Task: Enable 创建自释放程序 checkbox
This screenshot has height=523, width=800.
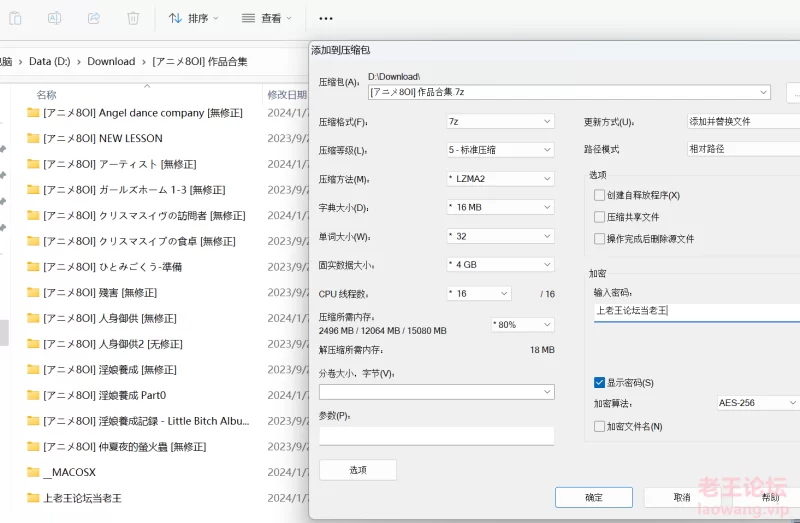Action: pyautogui.click(x=600, y=195)
